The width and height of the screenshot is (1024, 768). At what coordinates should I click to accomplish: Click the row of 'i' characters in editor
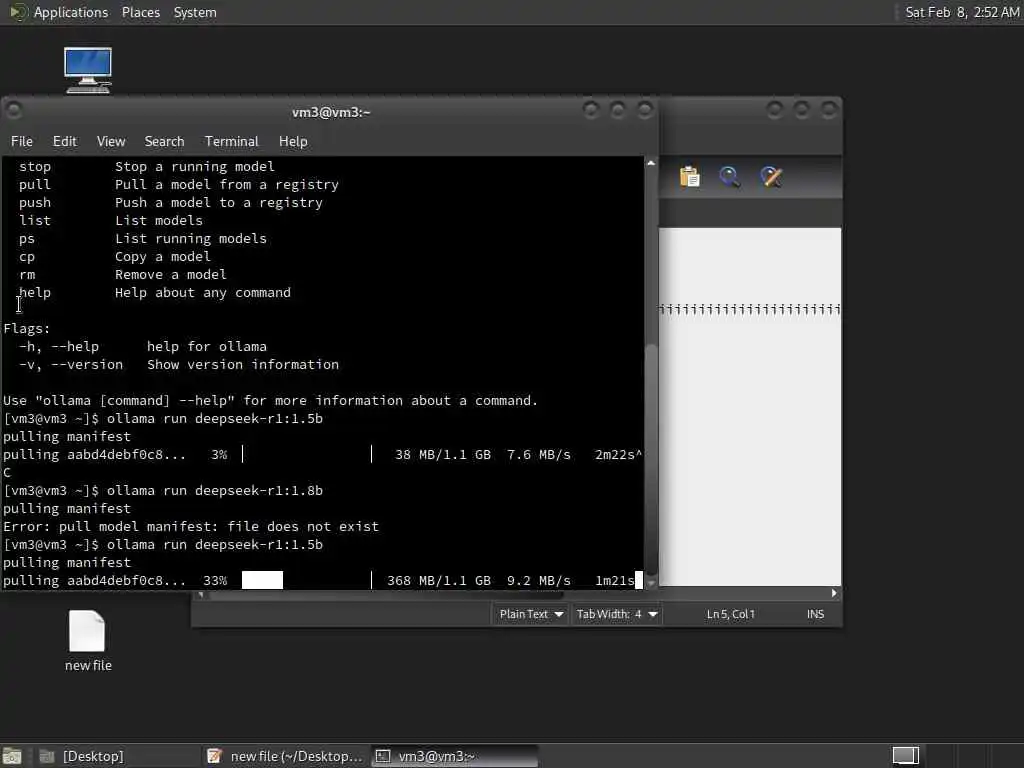[x=749, y=309]
